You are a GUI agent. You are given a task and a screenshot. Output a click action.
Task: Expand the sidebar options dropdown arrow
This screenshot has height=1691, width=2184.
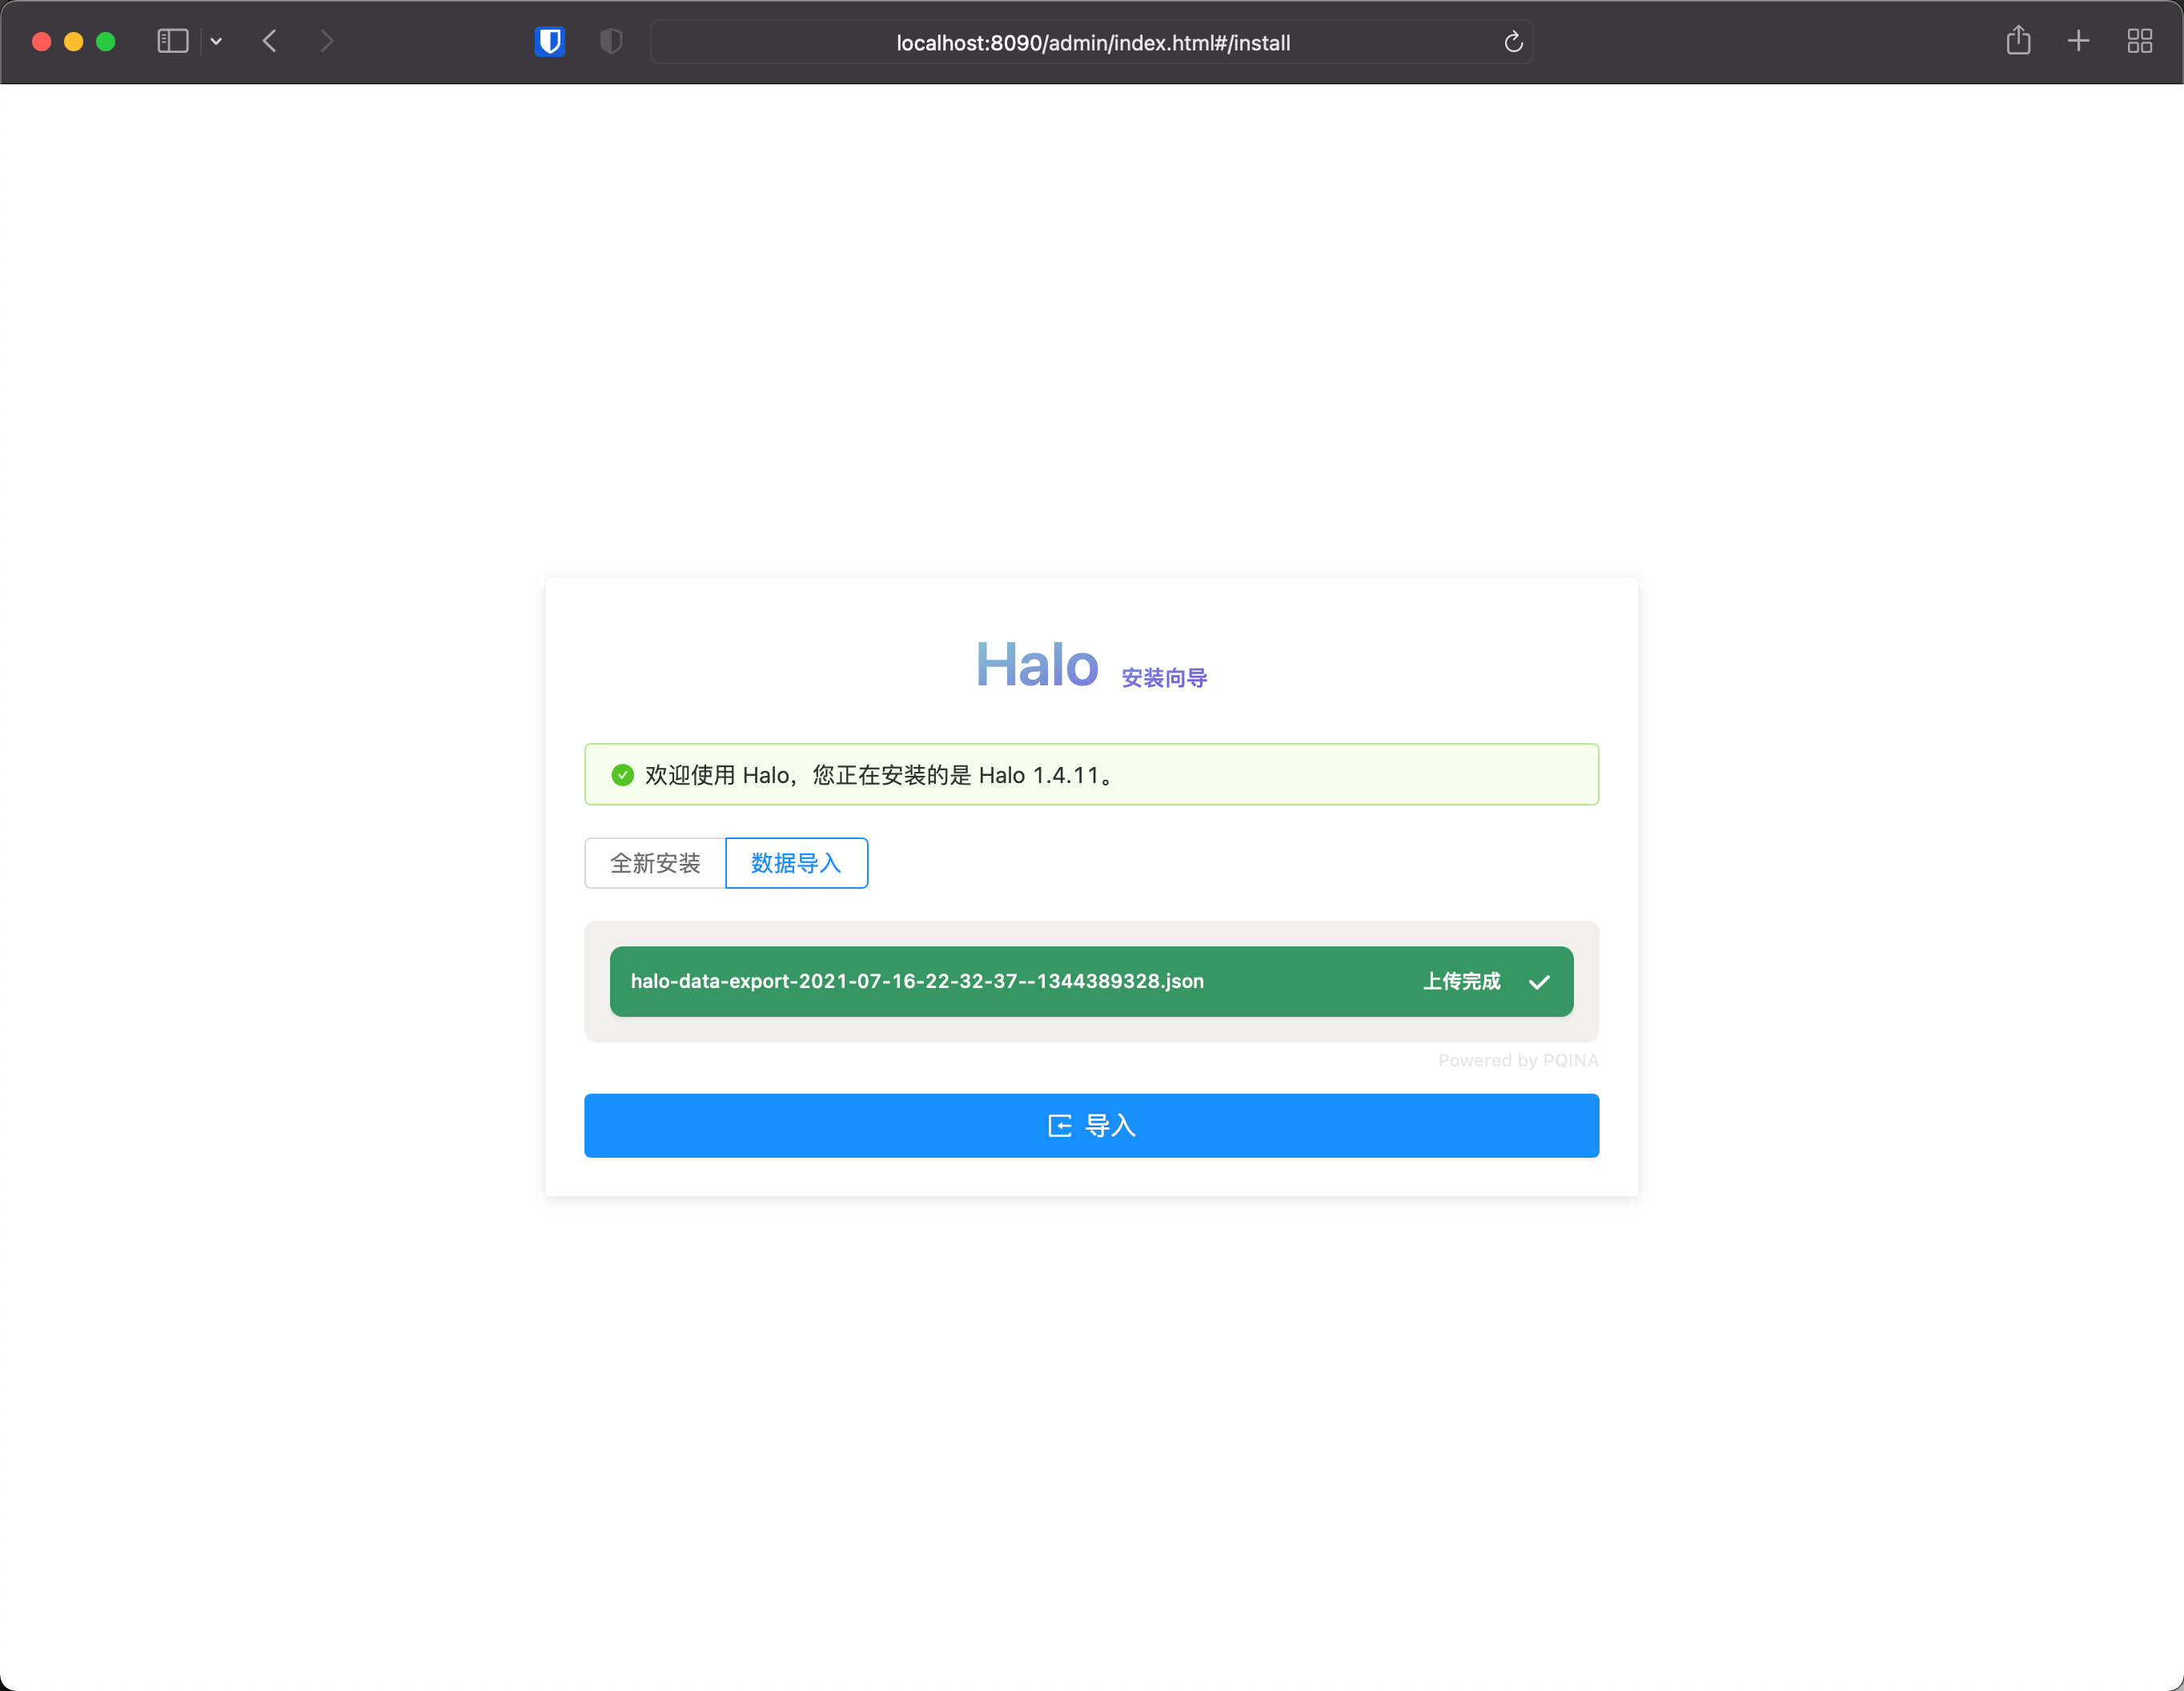[216, 41]
